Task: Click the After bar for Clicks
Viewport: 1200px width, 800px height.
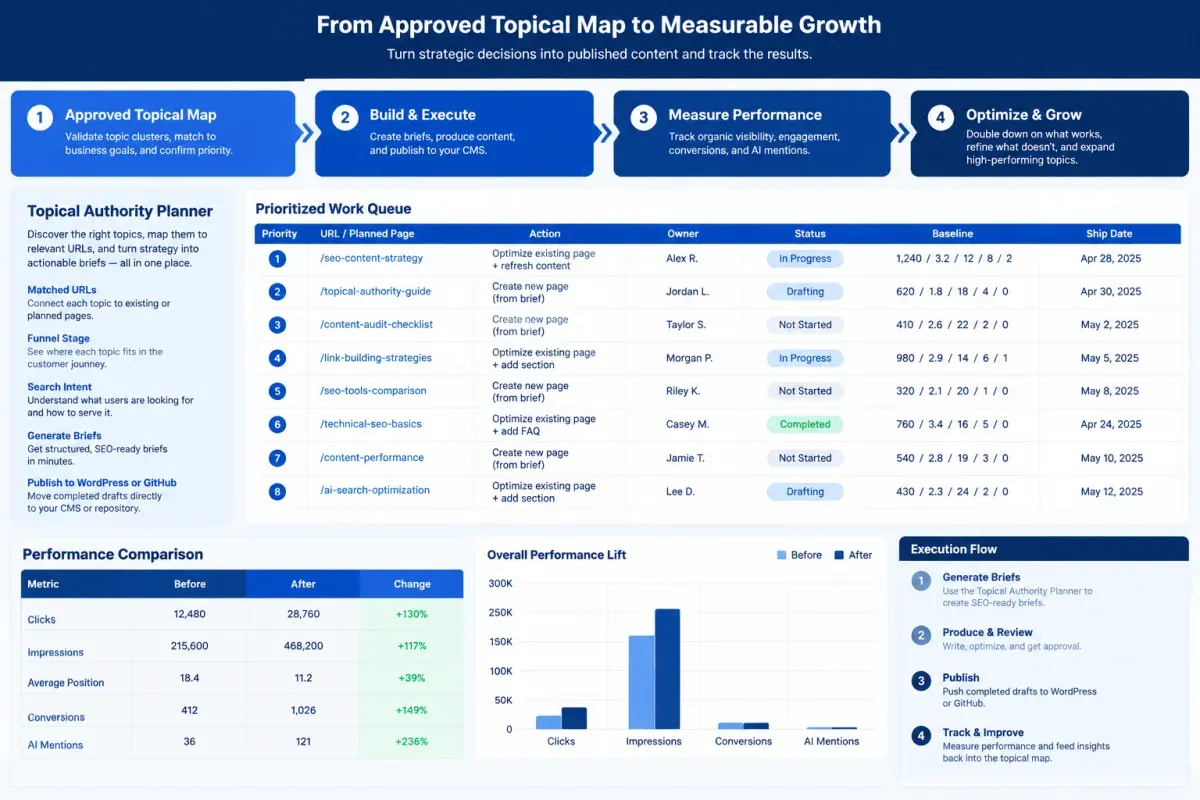Action: [x=574, y=718]
